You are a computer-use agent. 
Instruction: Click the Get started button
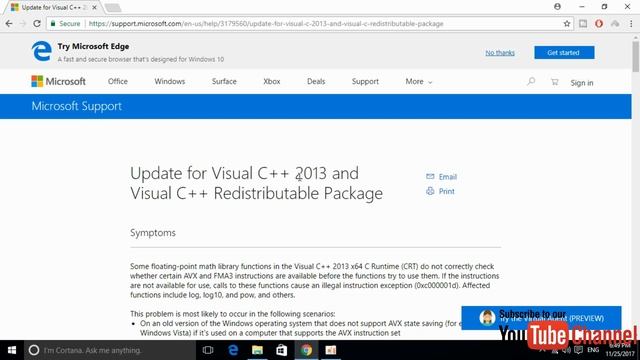click(564, 52)
